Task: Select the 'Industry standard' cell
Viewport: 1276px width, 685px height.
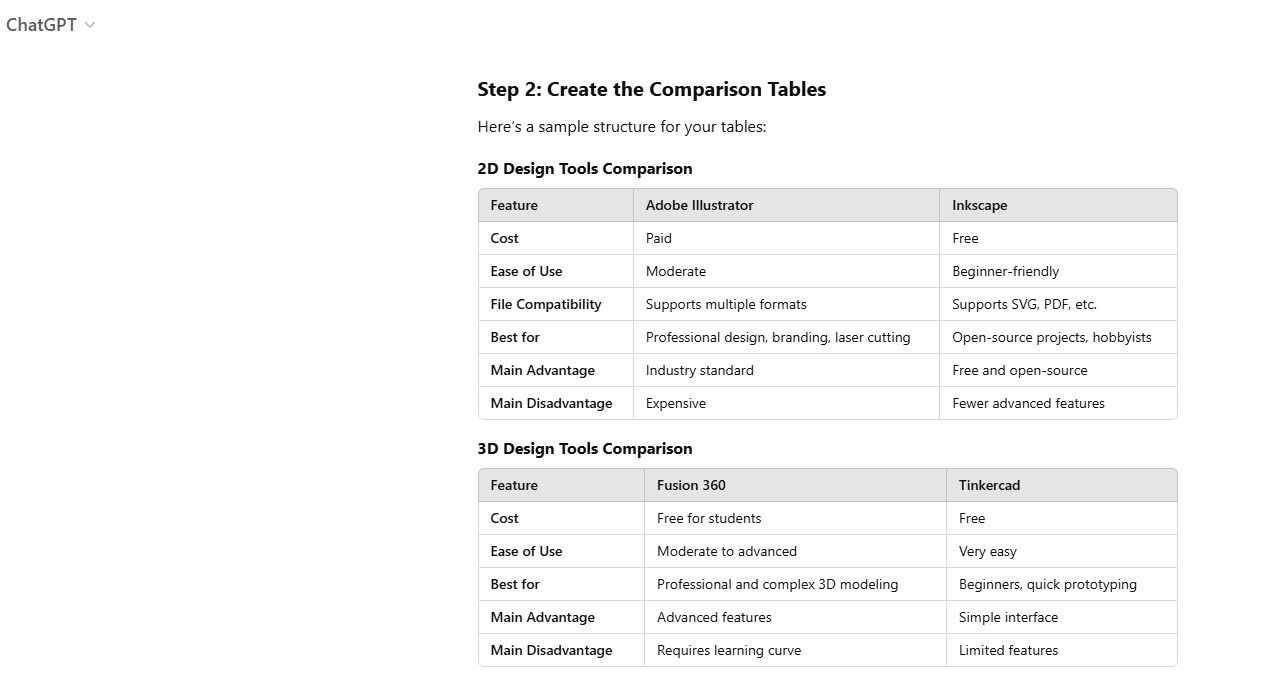Action: pos(699,370)
